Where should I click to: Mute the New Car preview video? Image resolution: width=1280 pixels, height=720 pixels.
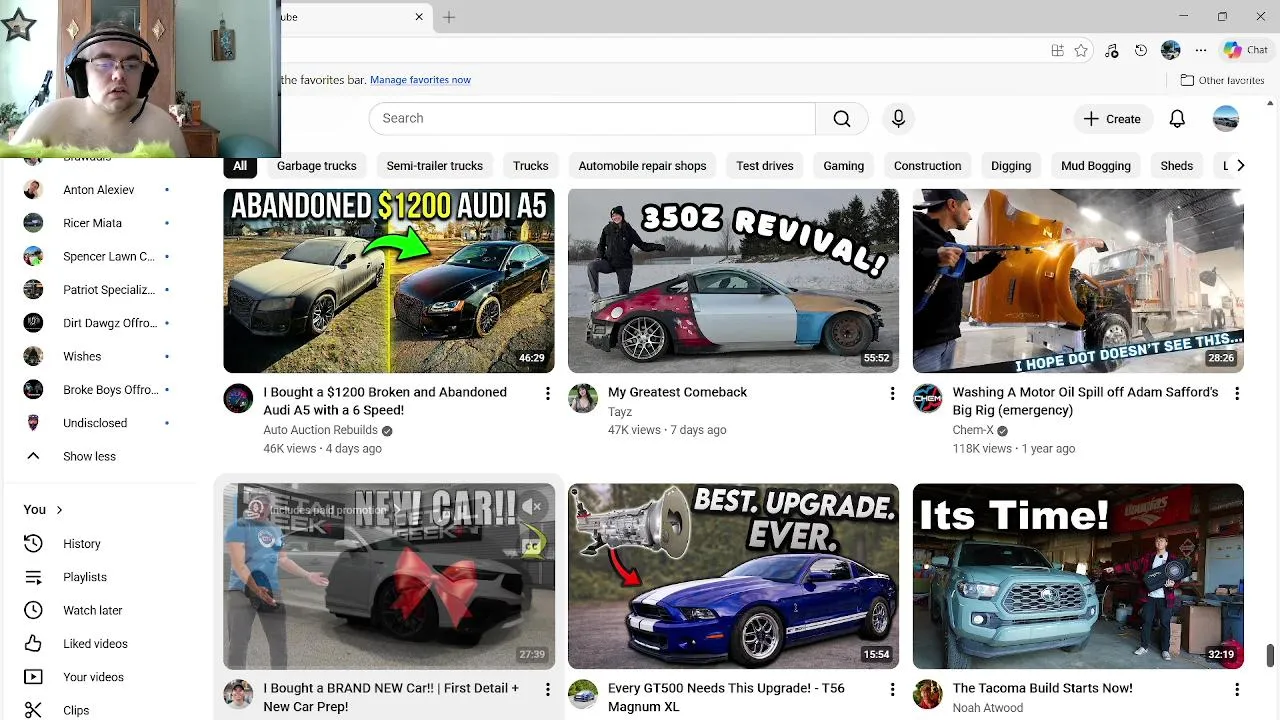532,507
